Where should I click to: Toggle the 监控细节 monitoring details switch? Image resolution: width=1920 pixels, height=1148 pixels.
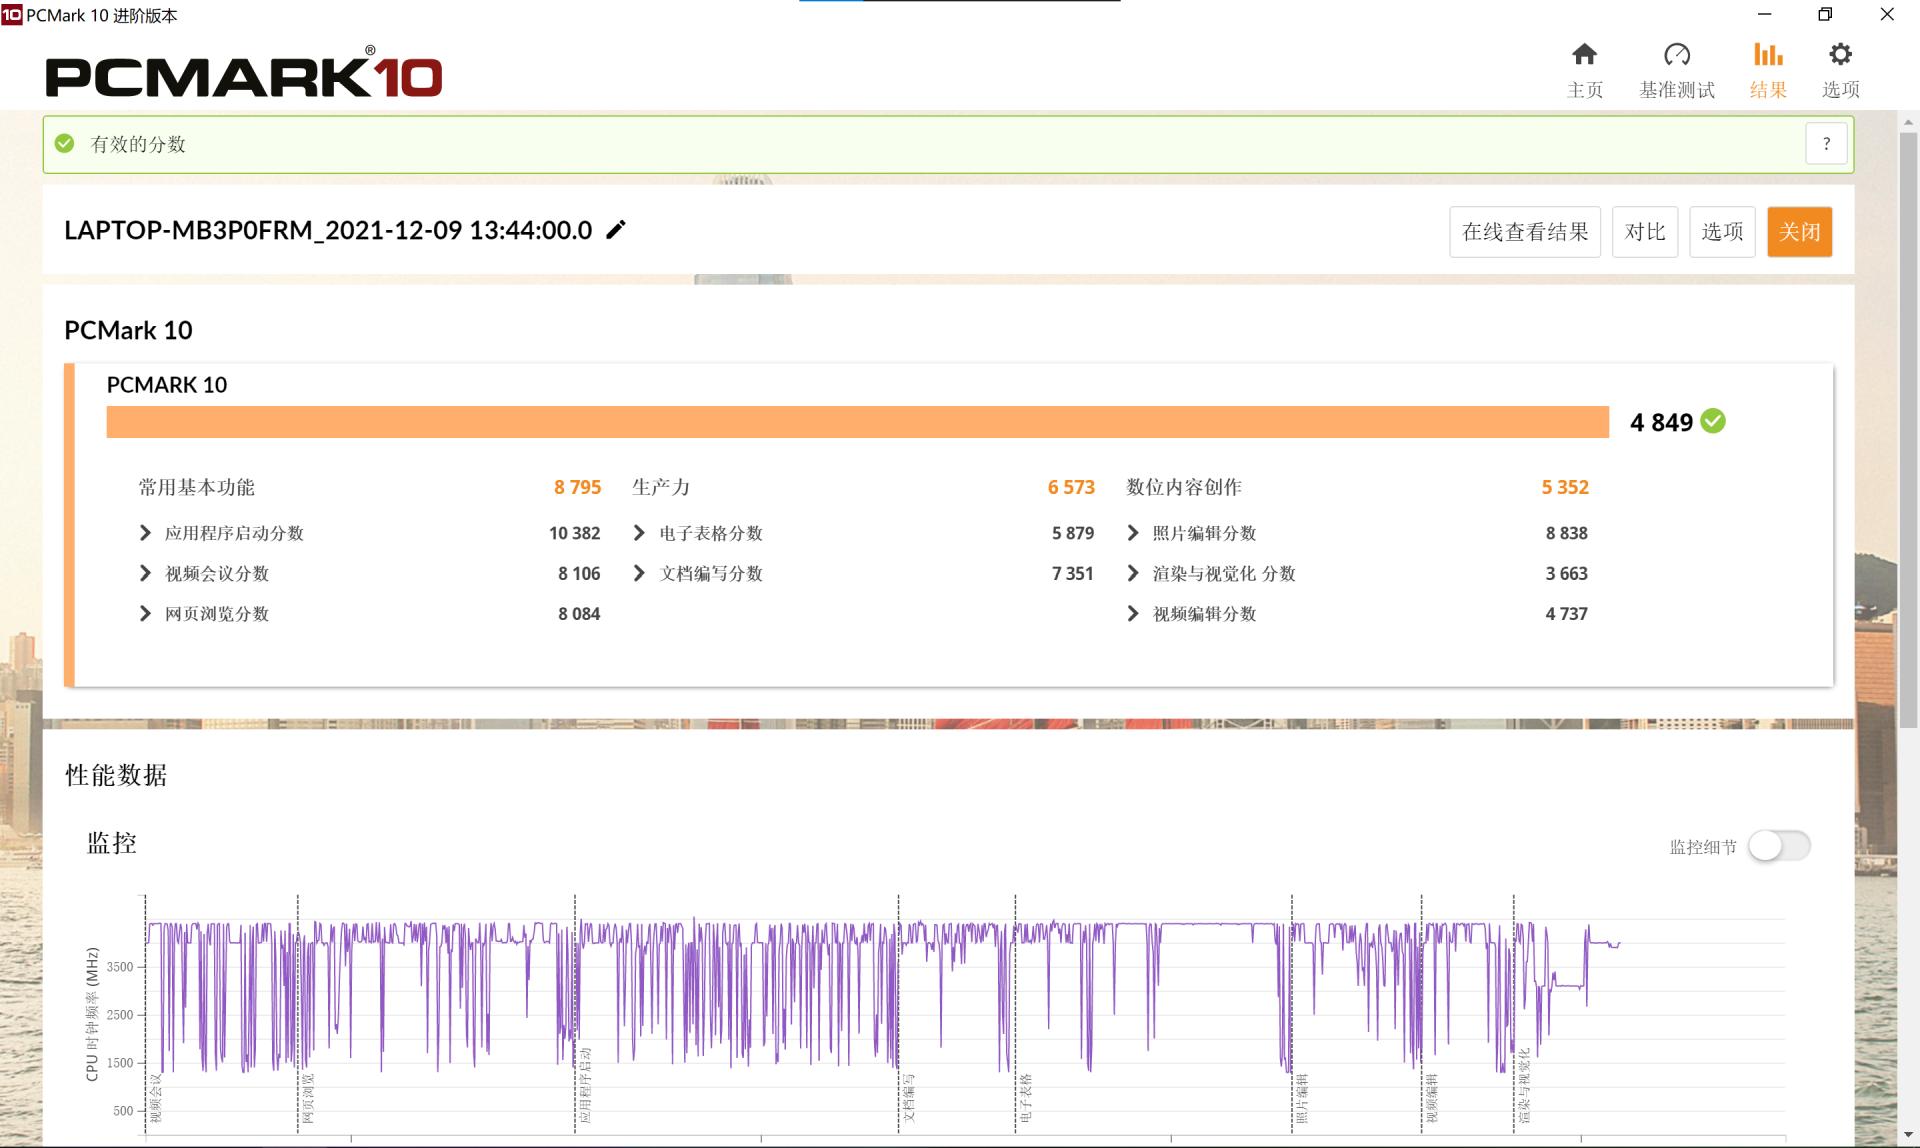click(x=1779, y=846)
